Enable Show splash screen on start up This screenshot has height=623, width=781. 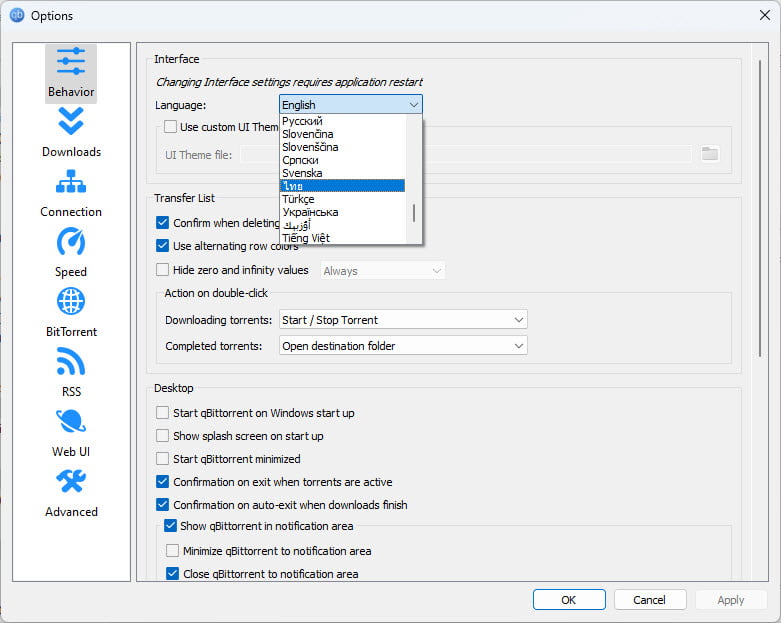pyautogui.click(x=162, y=435)
